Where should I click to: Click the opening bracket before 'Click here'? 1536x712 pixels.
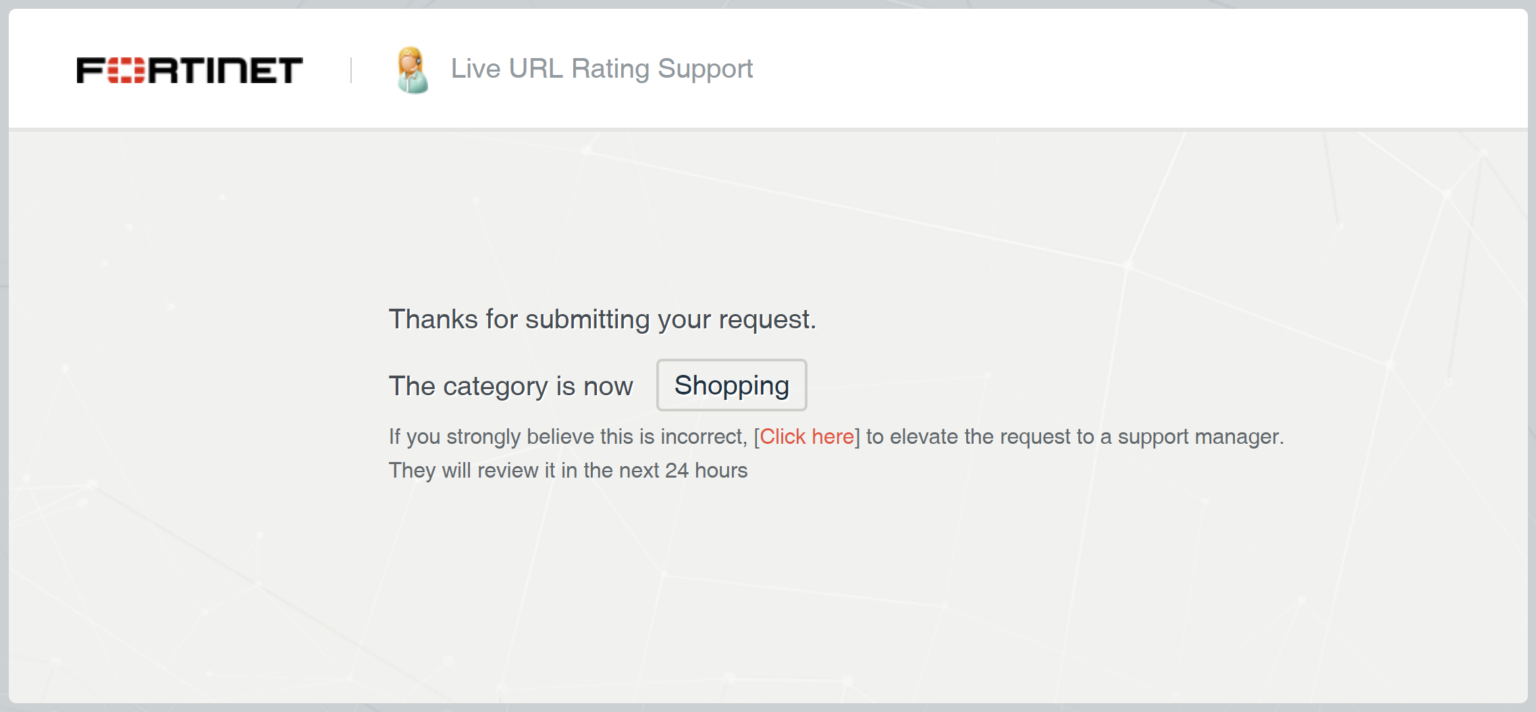756,437
